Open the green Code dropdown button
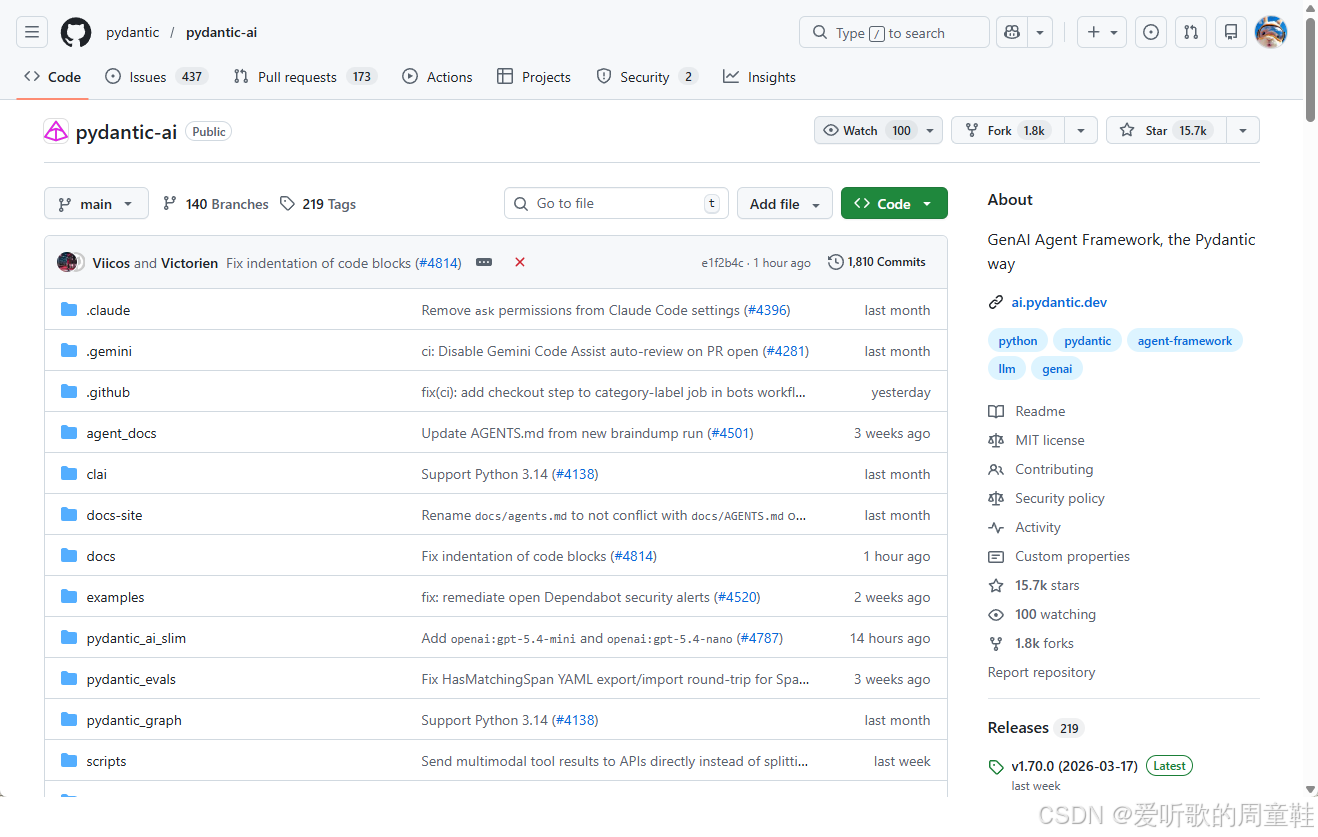This screenshot has height=837, width=1318. click(894, 203)
